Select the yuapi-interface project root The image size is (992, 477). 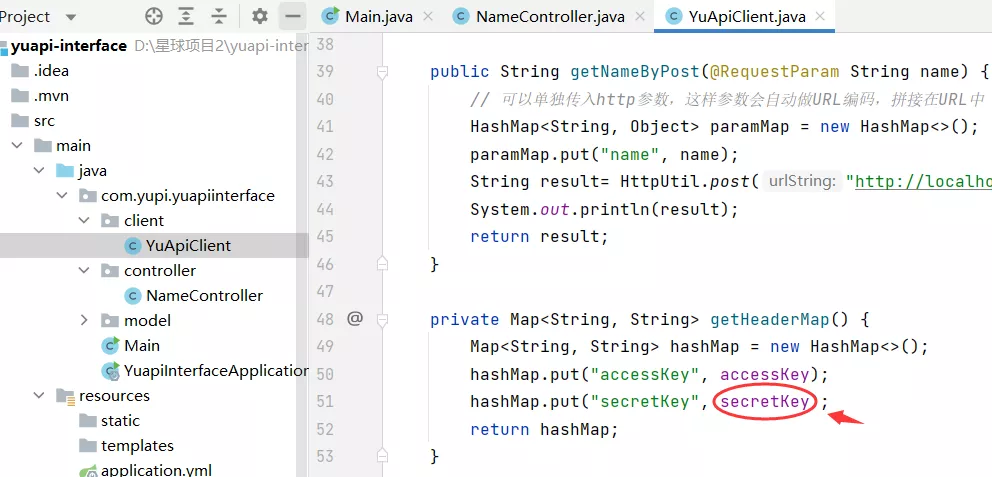68,46
